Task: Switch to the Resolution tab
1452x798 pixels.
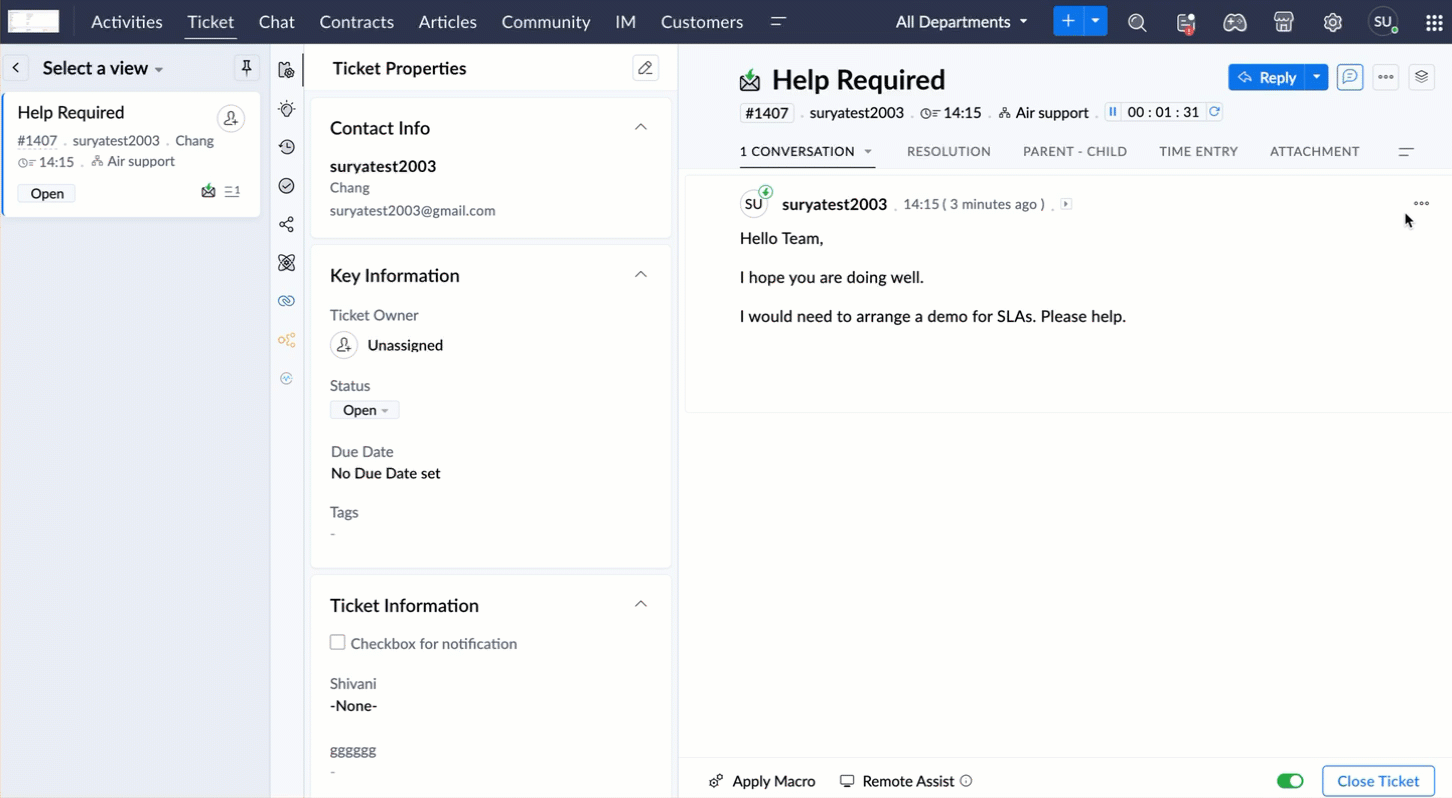Action: tap(949, 151)
